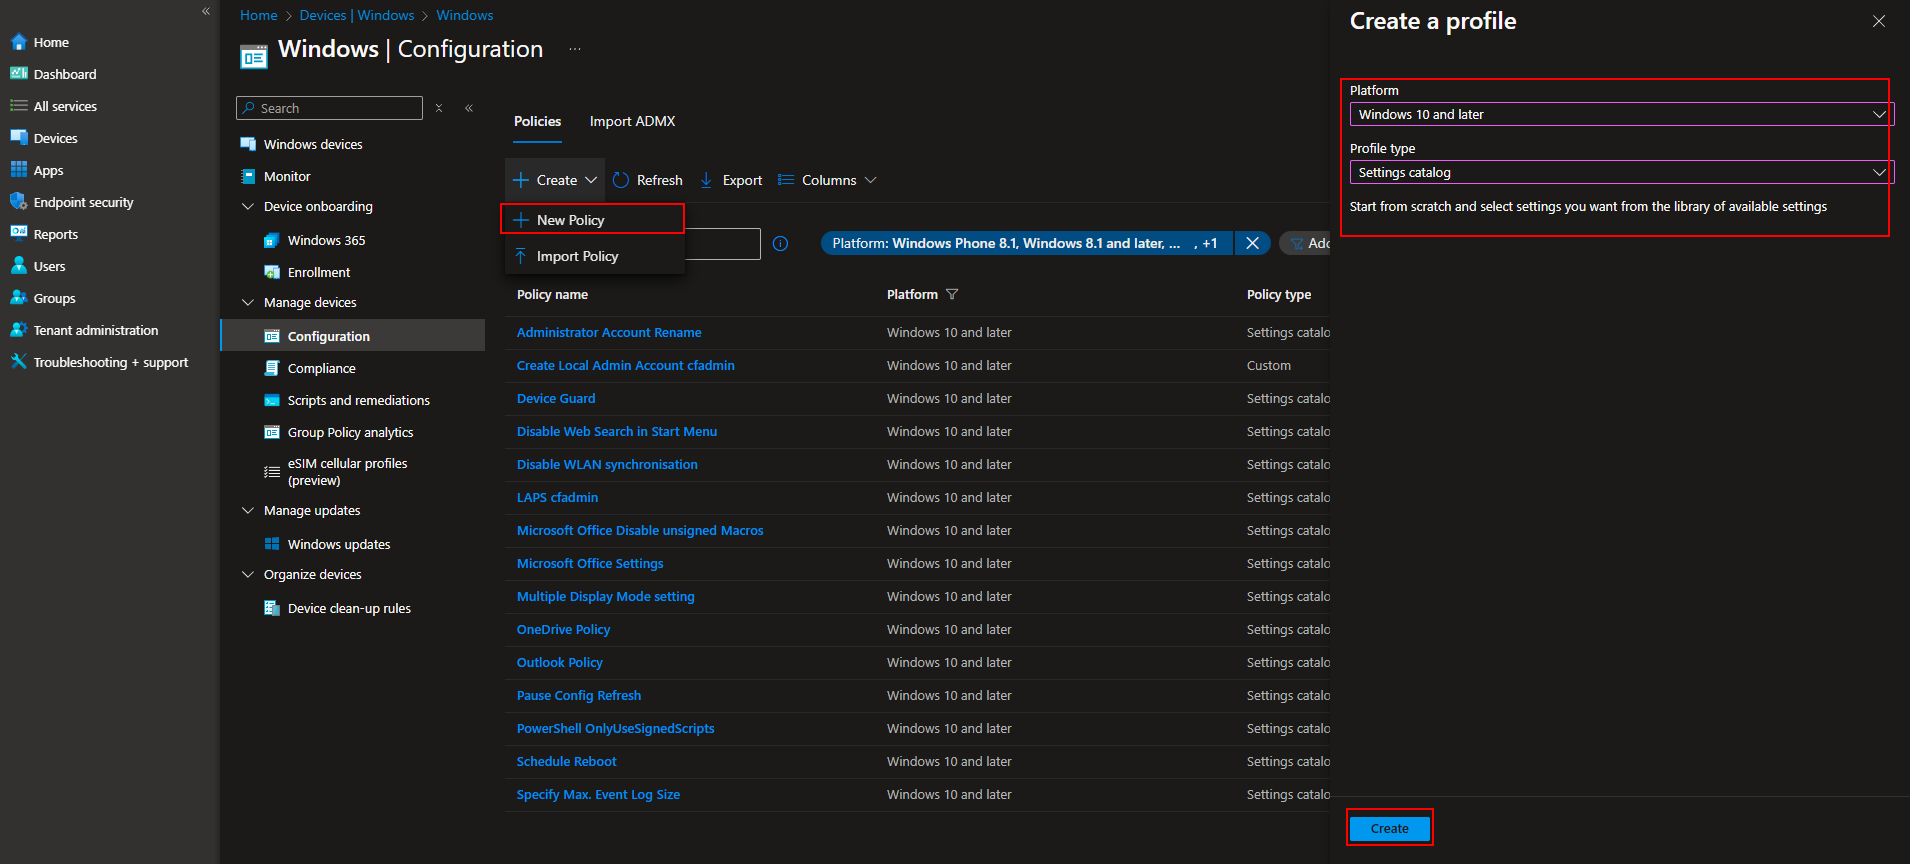
Task: Open Endpoint security in left navigation
Action: 83,202
